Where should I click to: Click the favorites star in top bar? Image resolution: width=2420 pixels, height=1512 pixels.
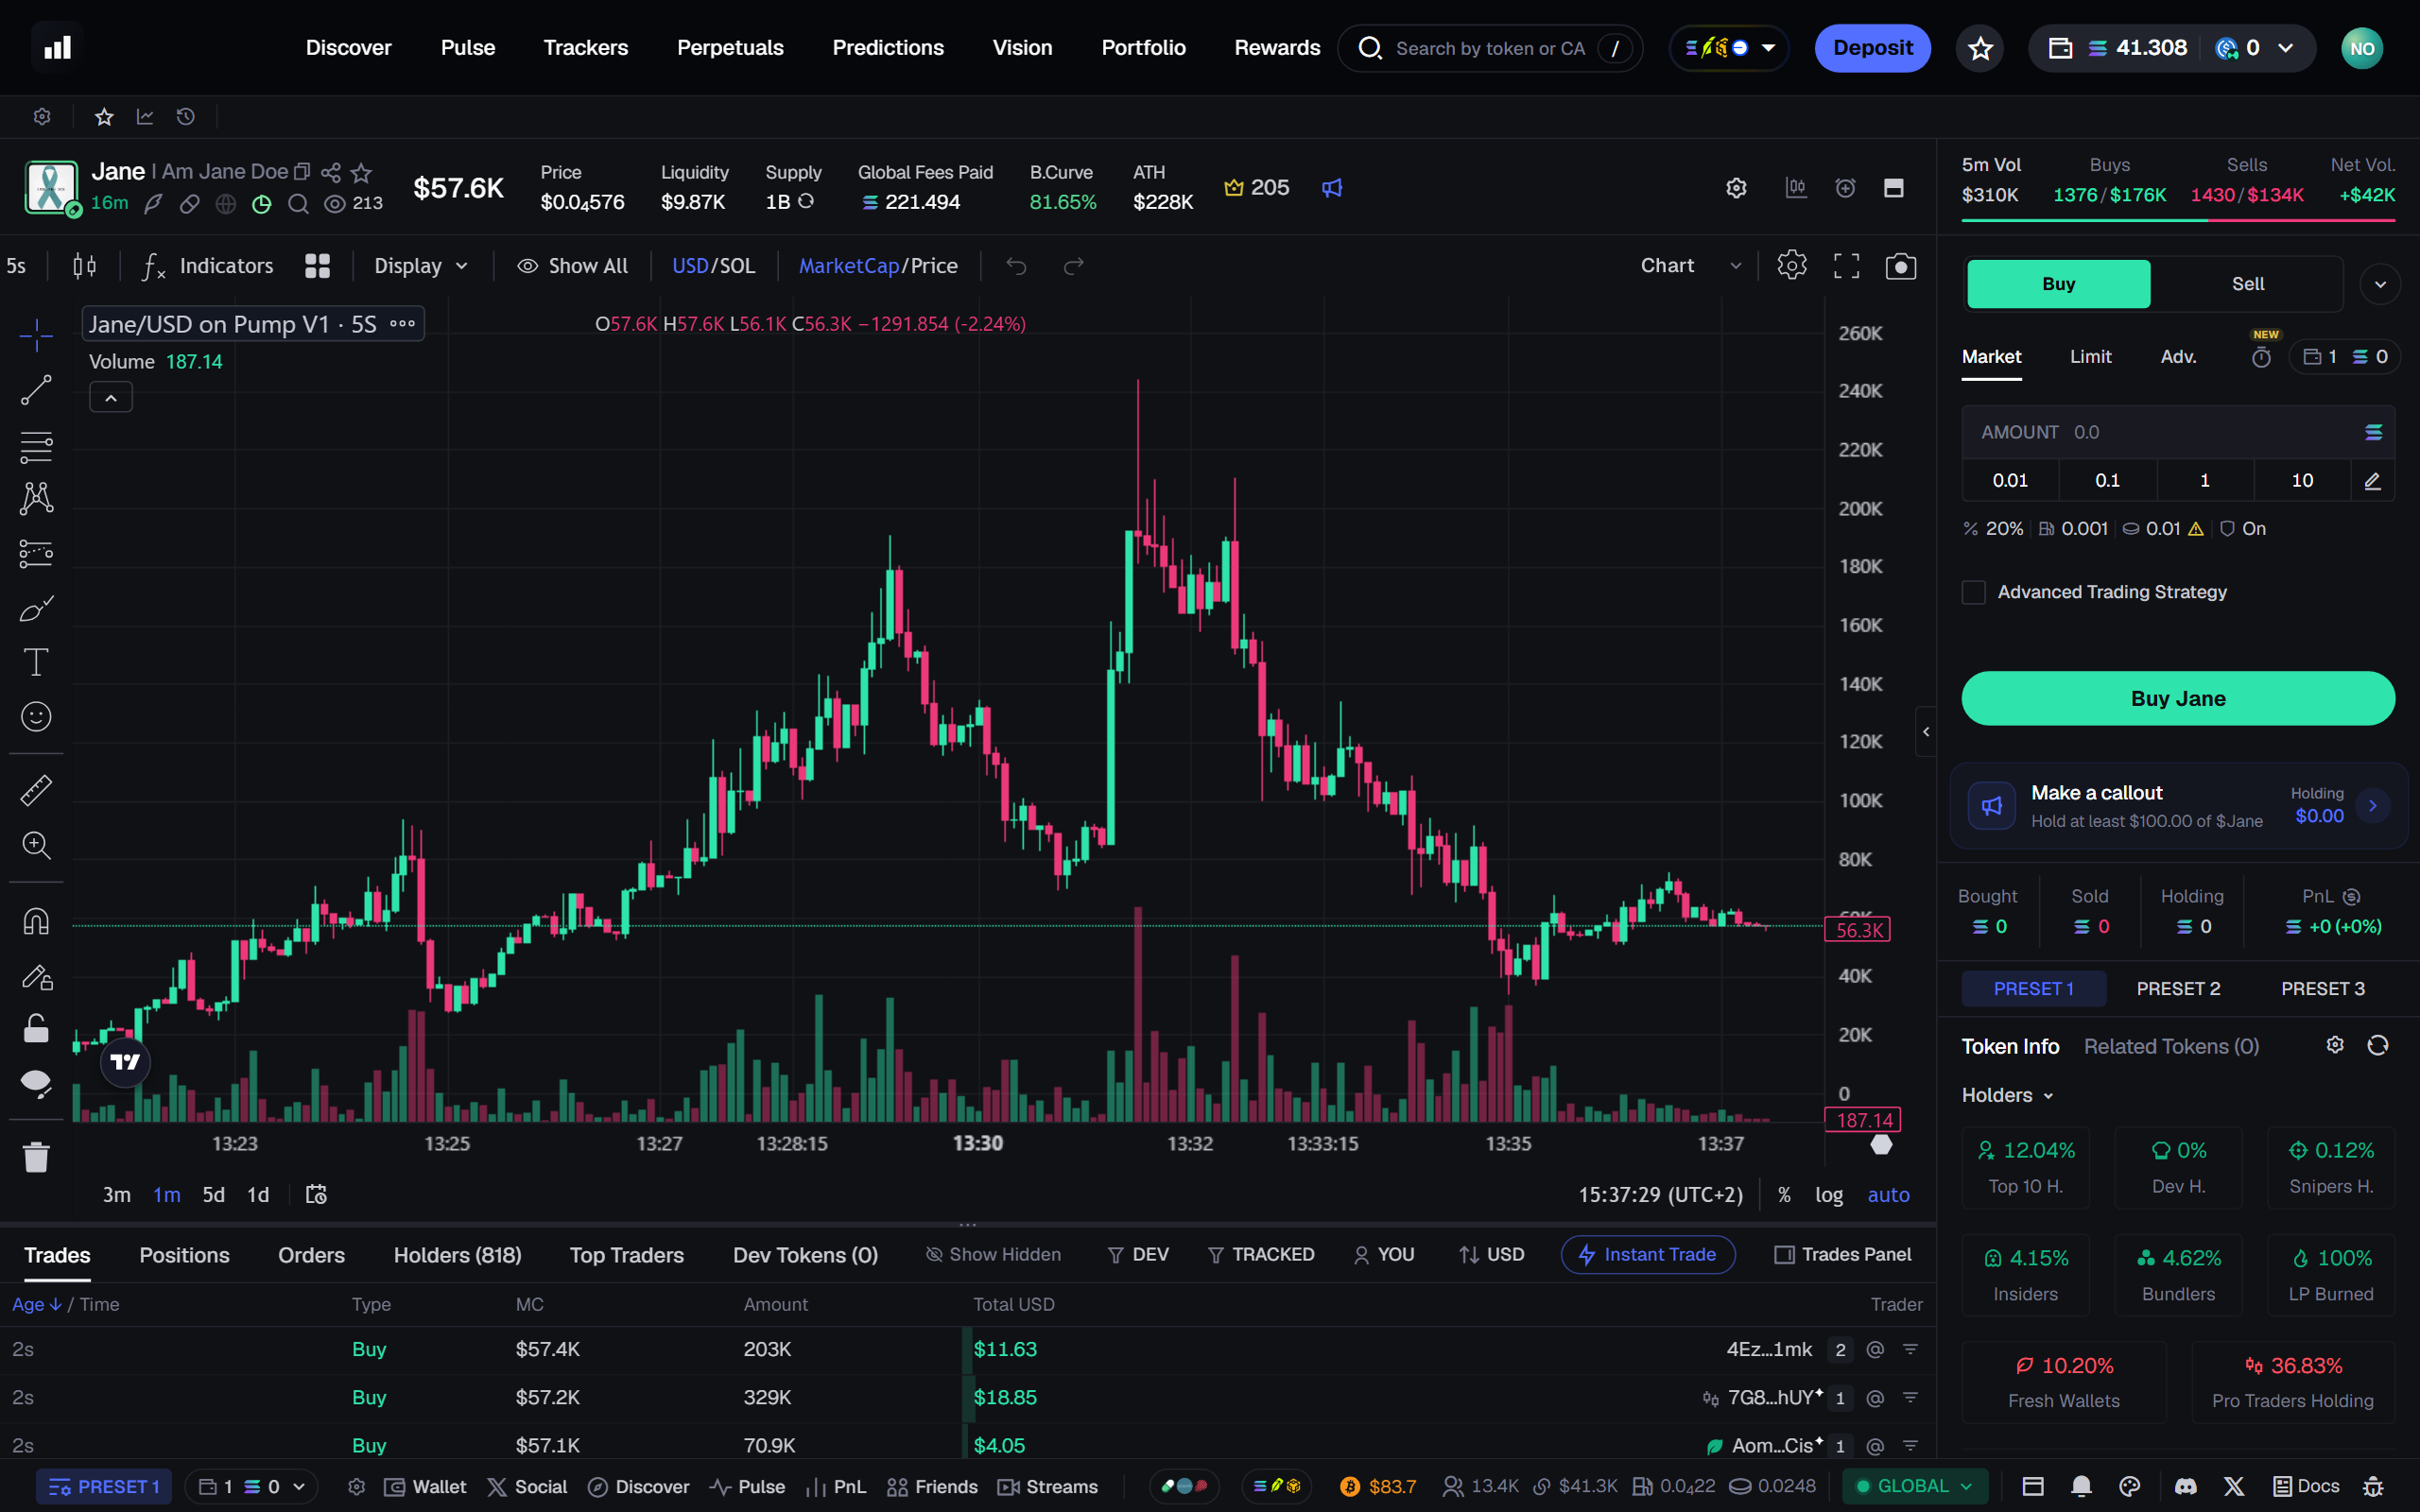tap(1980, 48)
